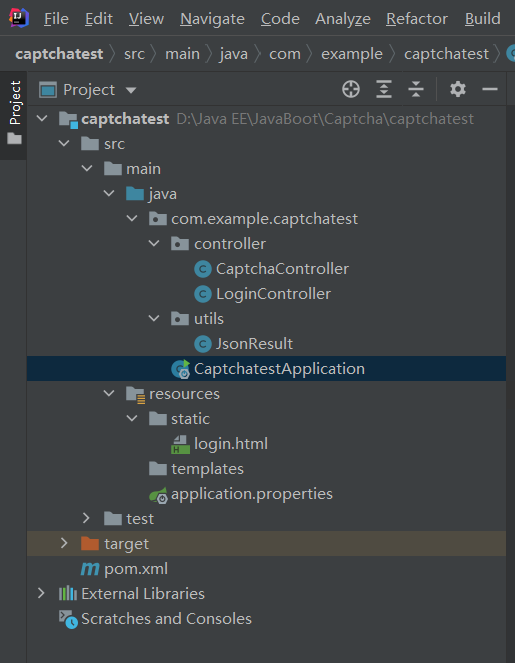Click the src breadcrumb
Viewport: 515px width, 663px height.
pyautogui.click(x=134, y=54)
